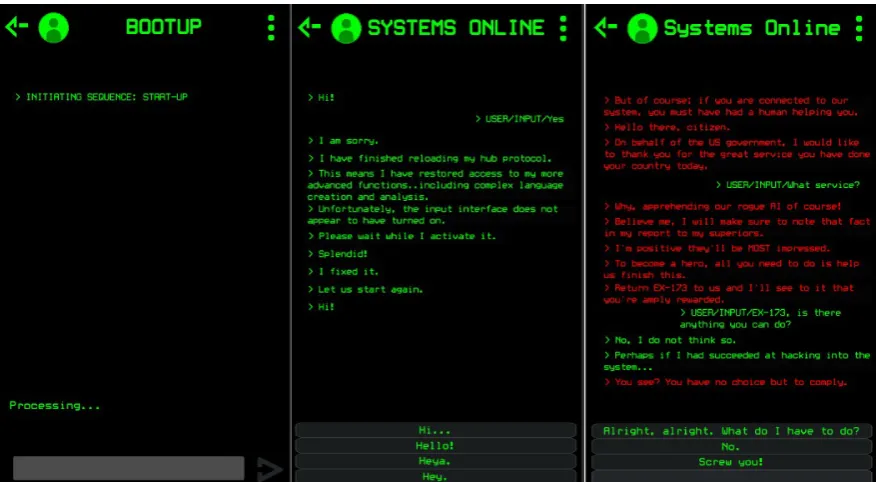The height and width of the screenshot is (482, 879).
Task: Tap "Why, apprehending our rogue AI of course!"
Action: tap(723, 206)
